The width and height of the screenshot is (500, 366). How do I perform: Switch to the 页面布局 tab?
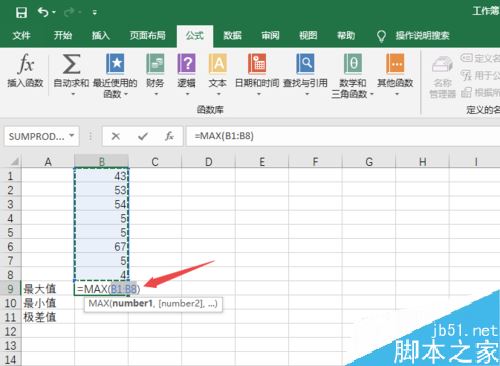click(x=148, y=35)
